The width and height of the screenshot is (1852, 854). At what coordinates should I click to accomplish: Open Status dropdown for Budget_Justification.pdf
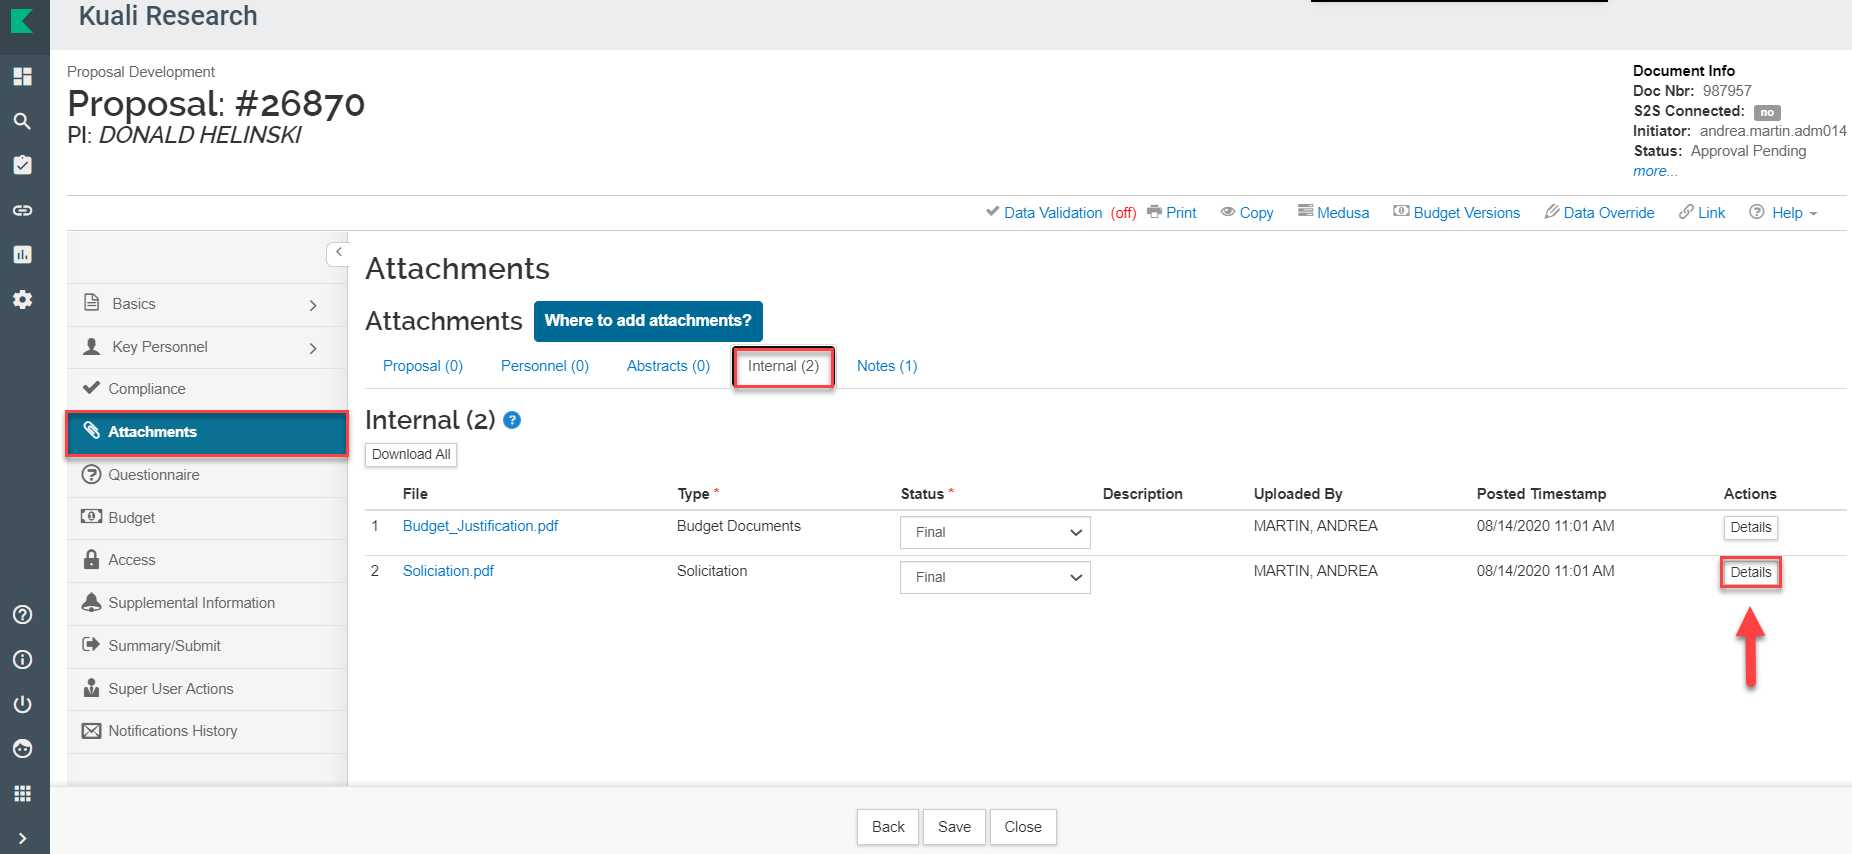pyautogui.click(x=995, y=532)
